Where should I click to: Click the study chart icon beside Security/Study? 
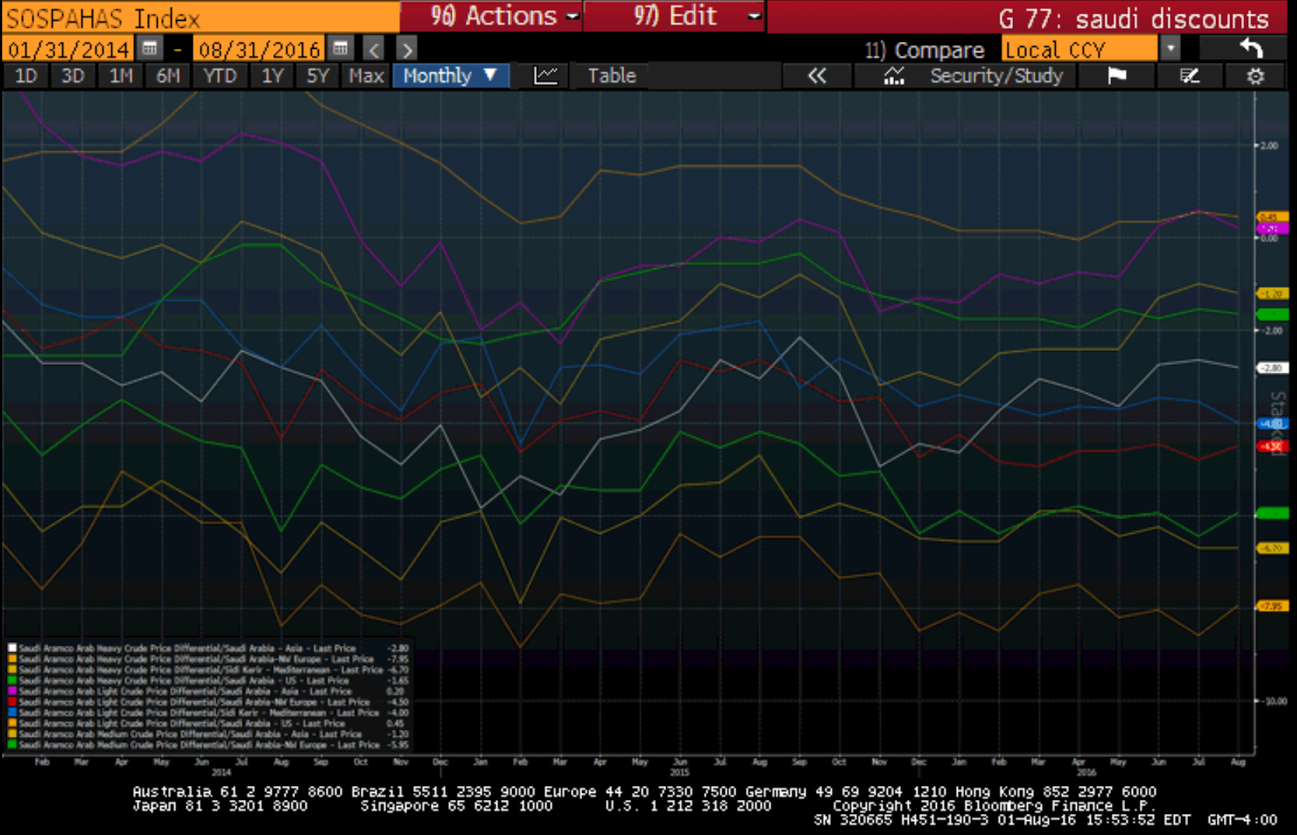coord(894,76)
